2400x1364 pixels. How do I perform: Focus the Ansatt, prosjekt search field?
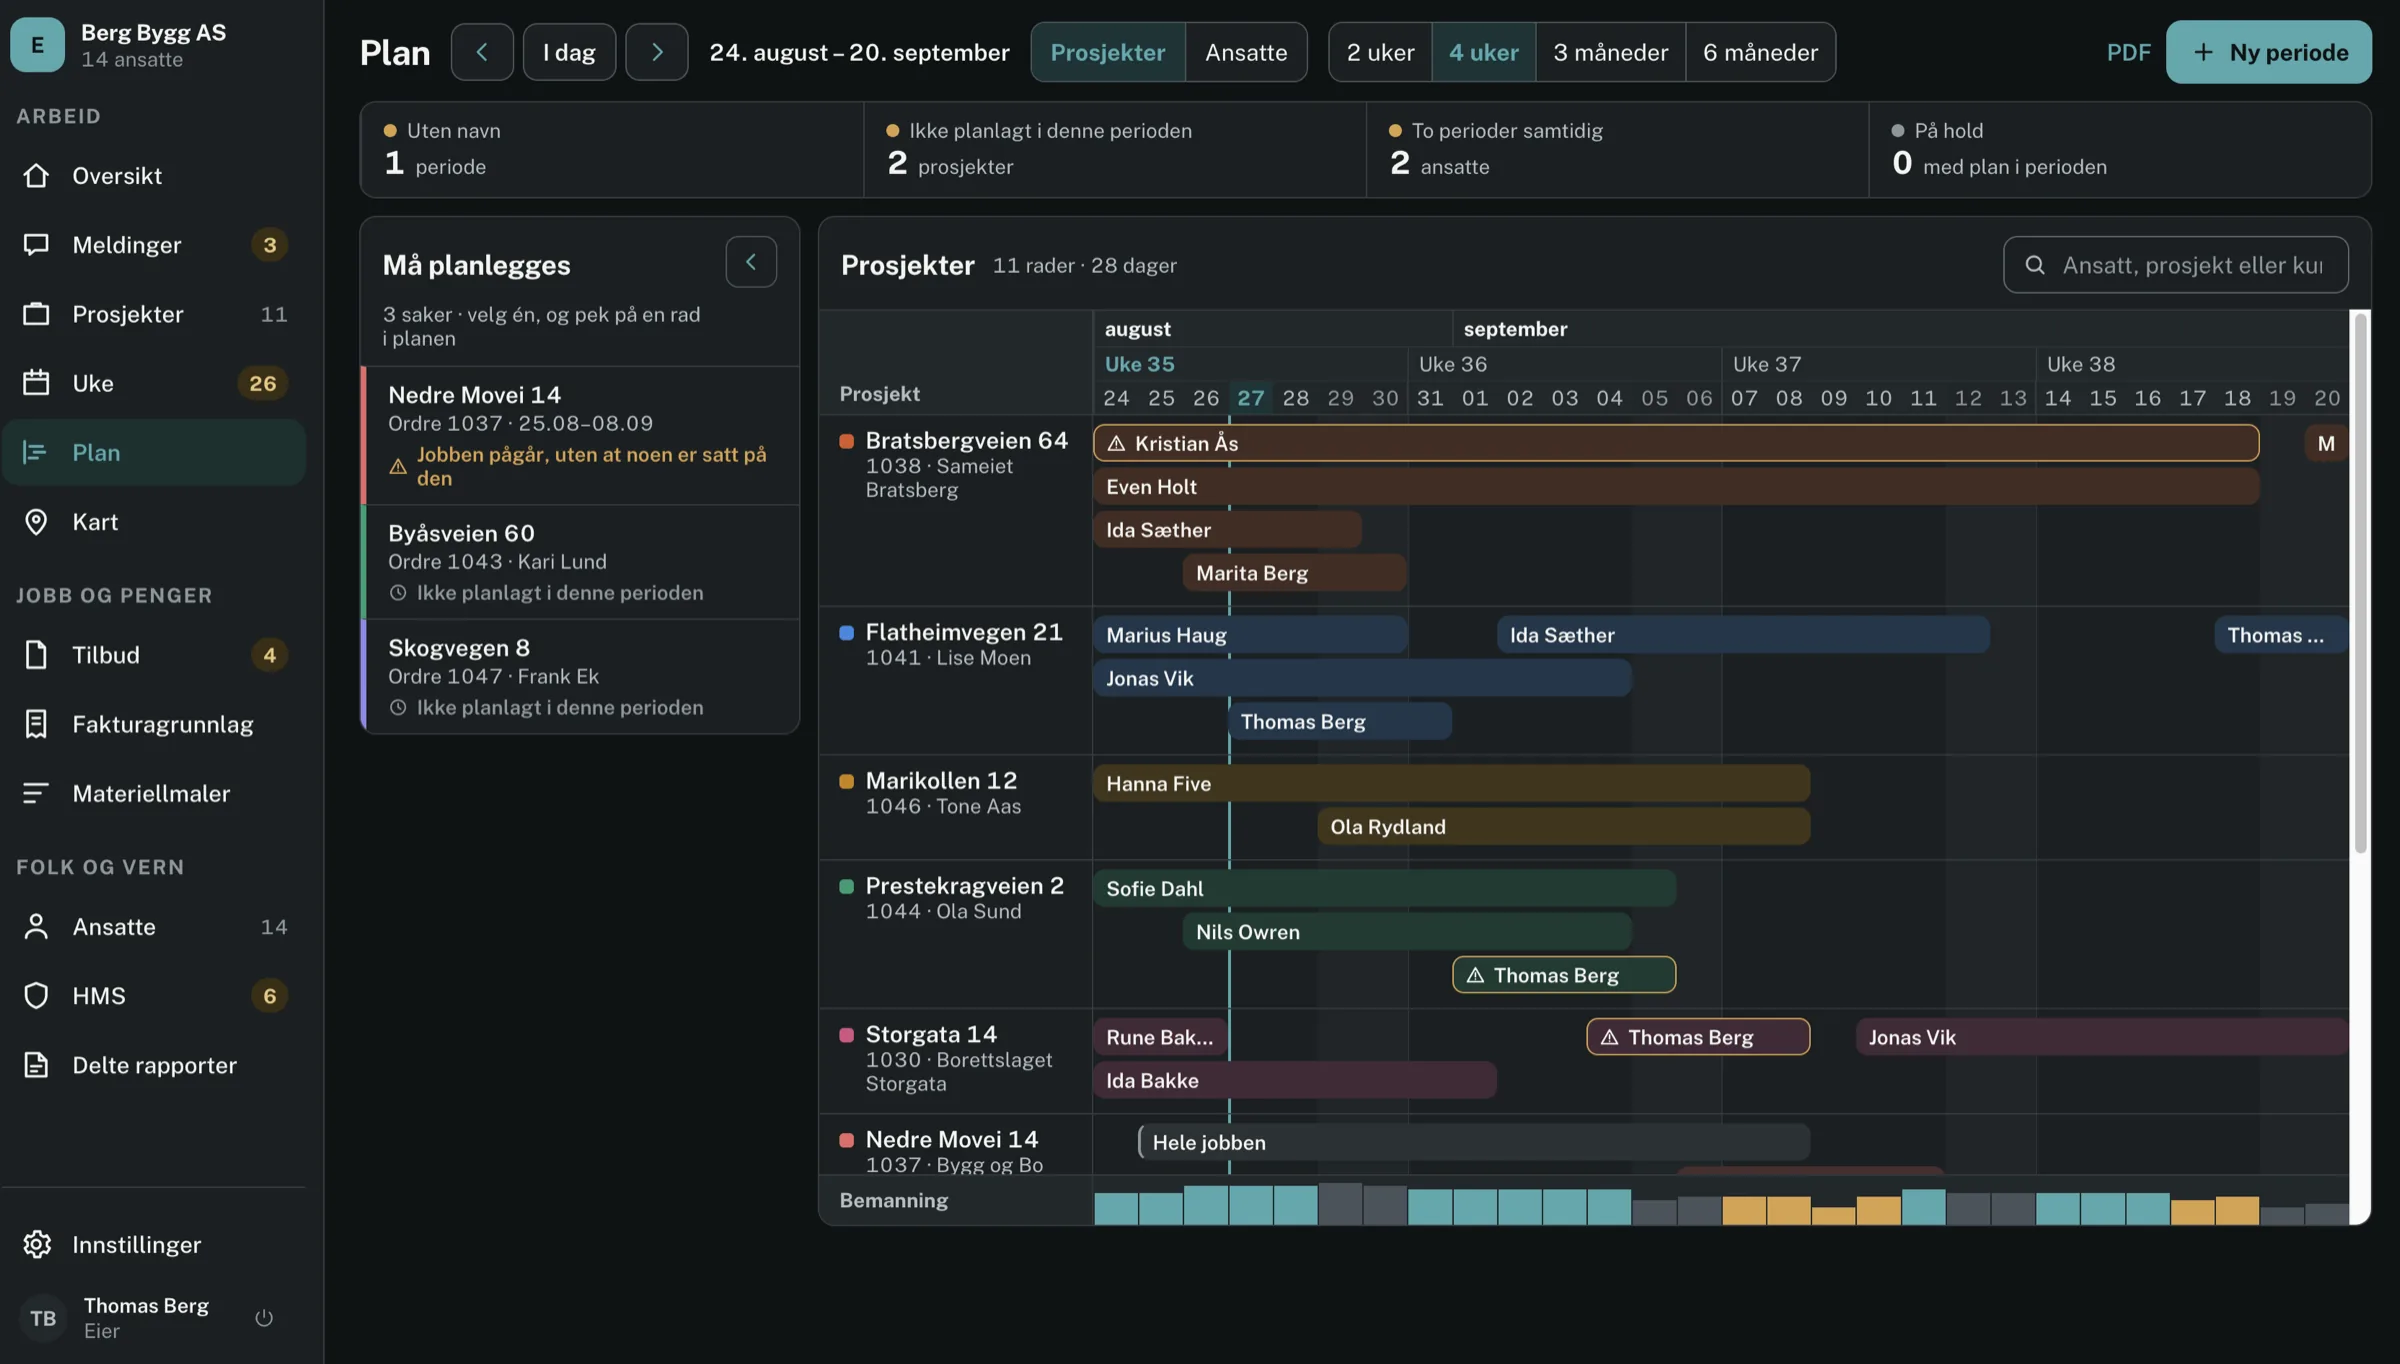(x=2175, y=264)
